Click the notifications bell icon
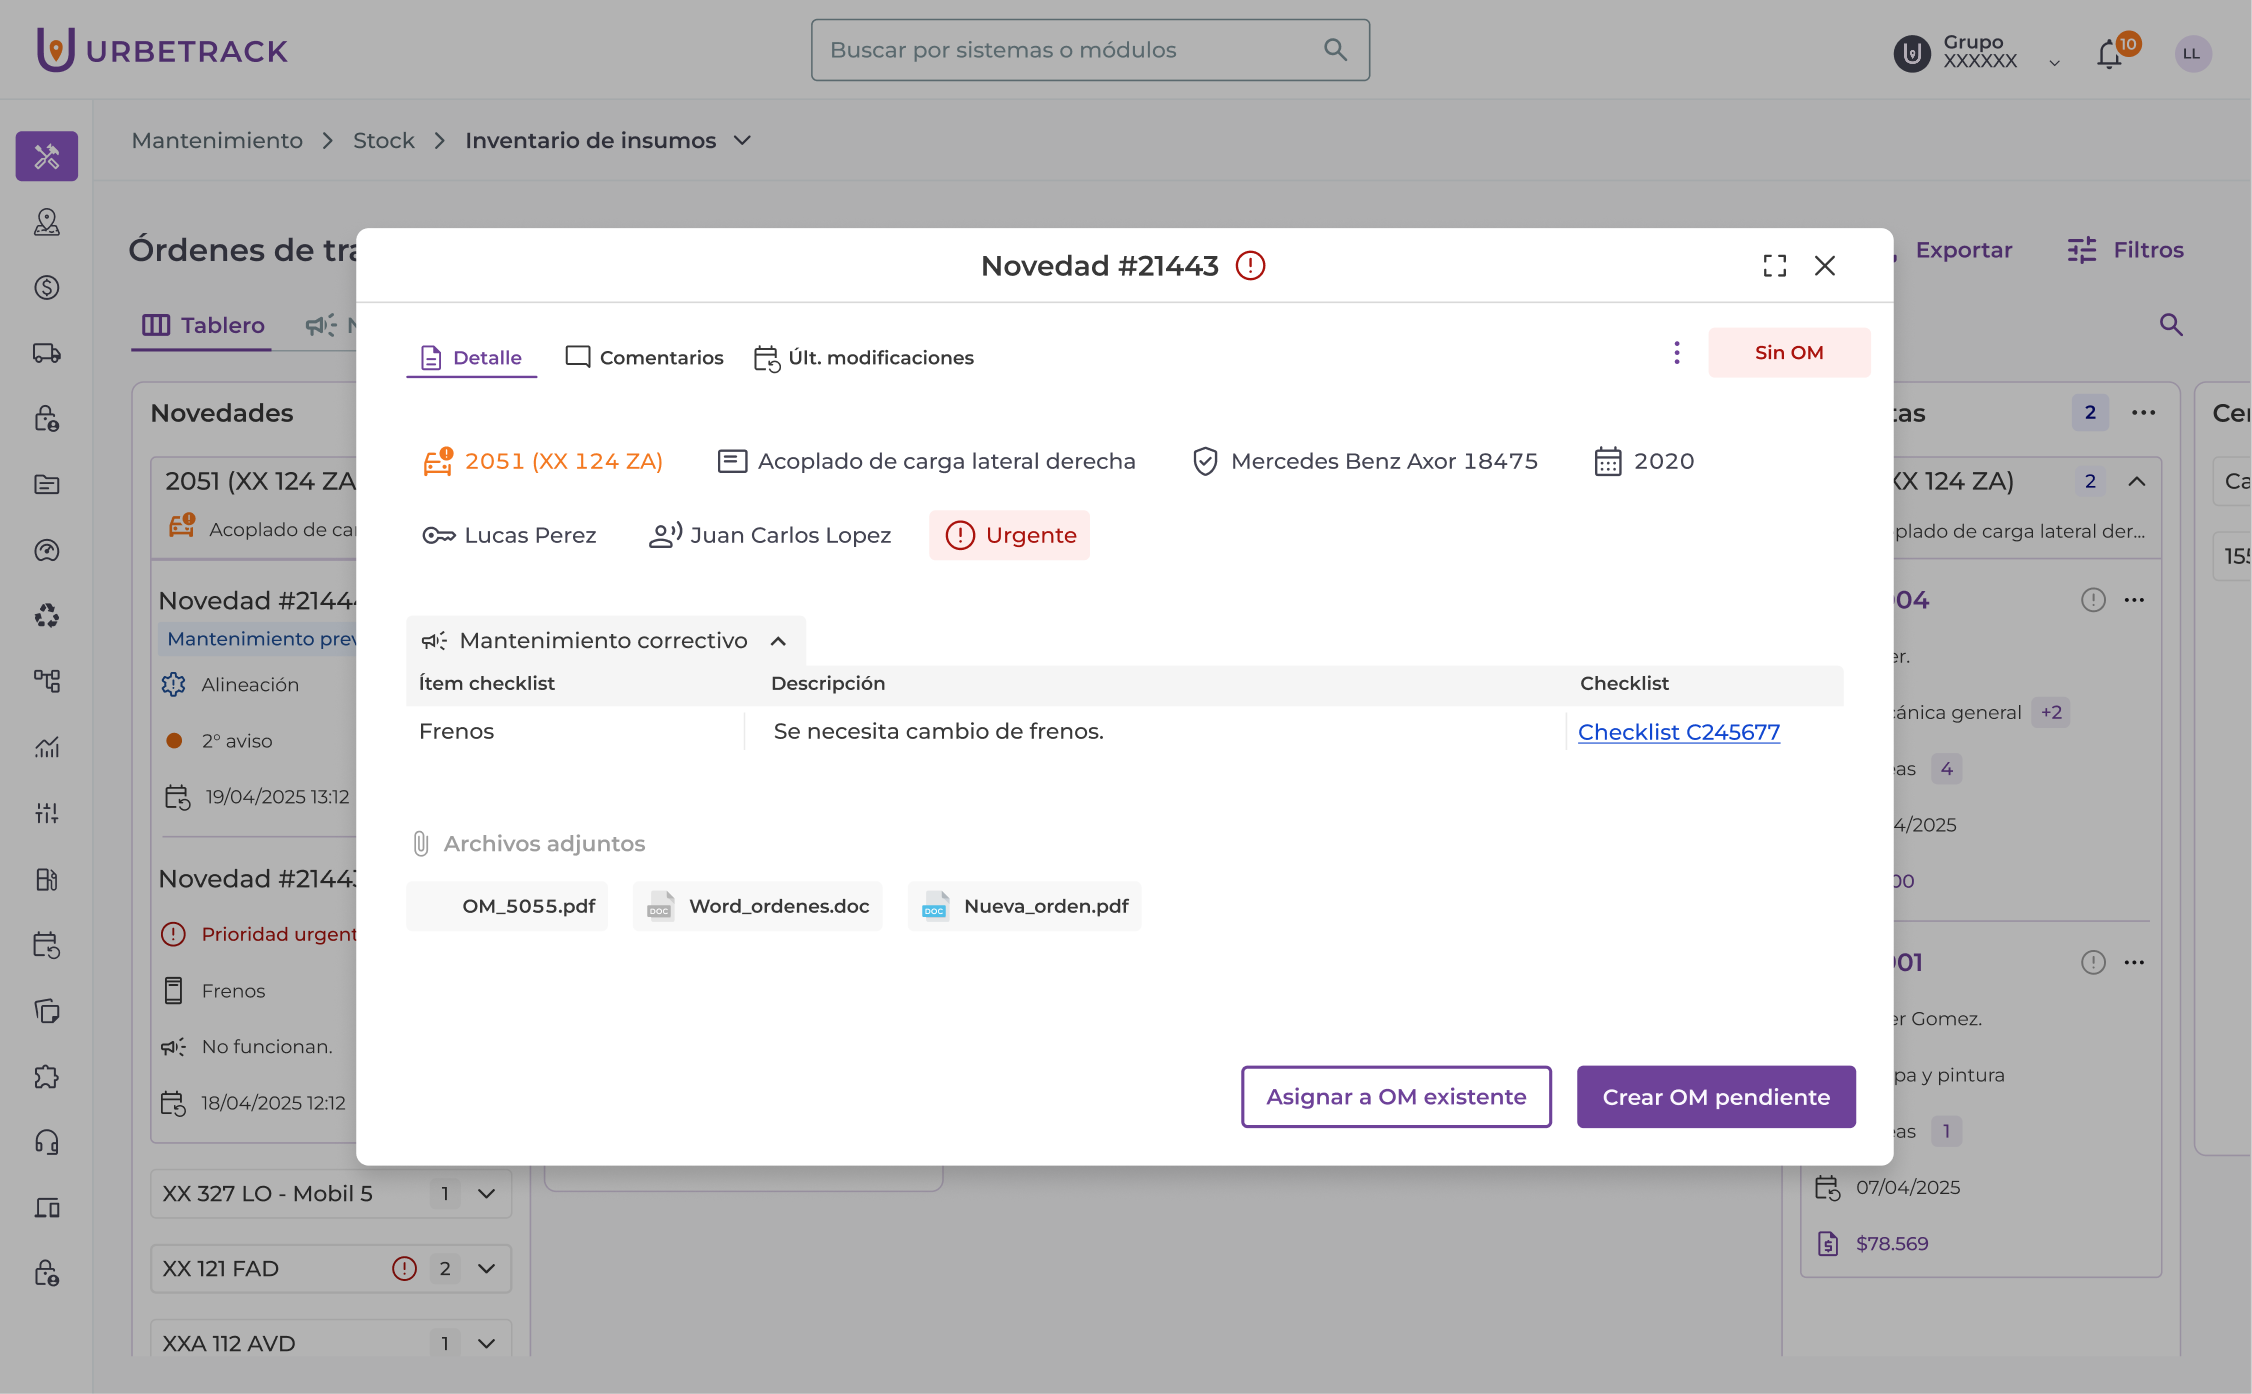The width and height of the screenshot is (2252, 1394). 2109,54
